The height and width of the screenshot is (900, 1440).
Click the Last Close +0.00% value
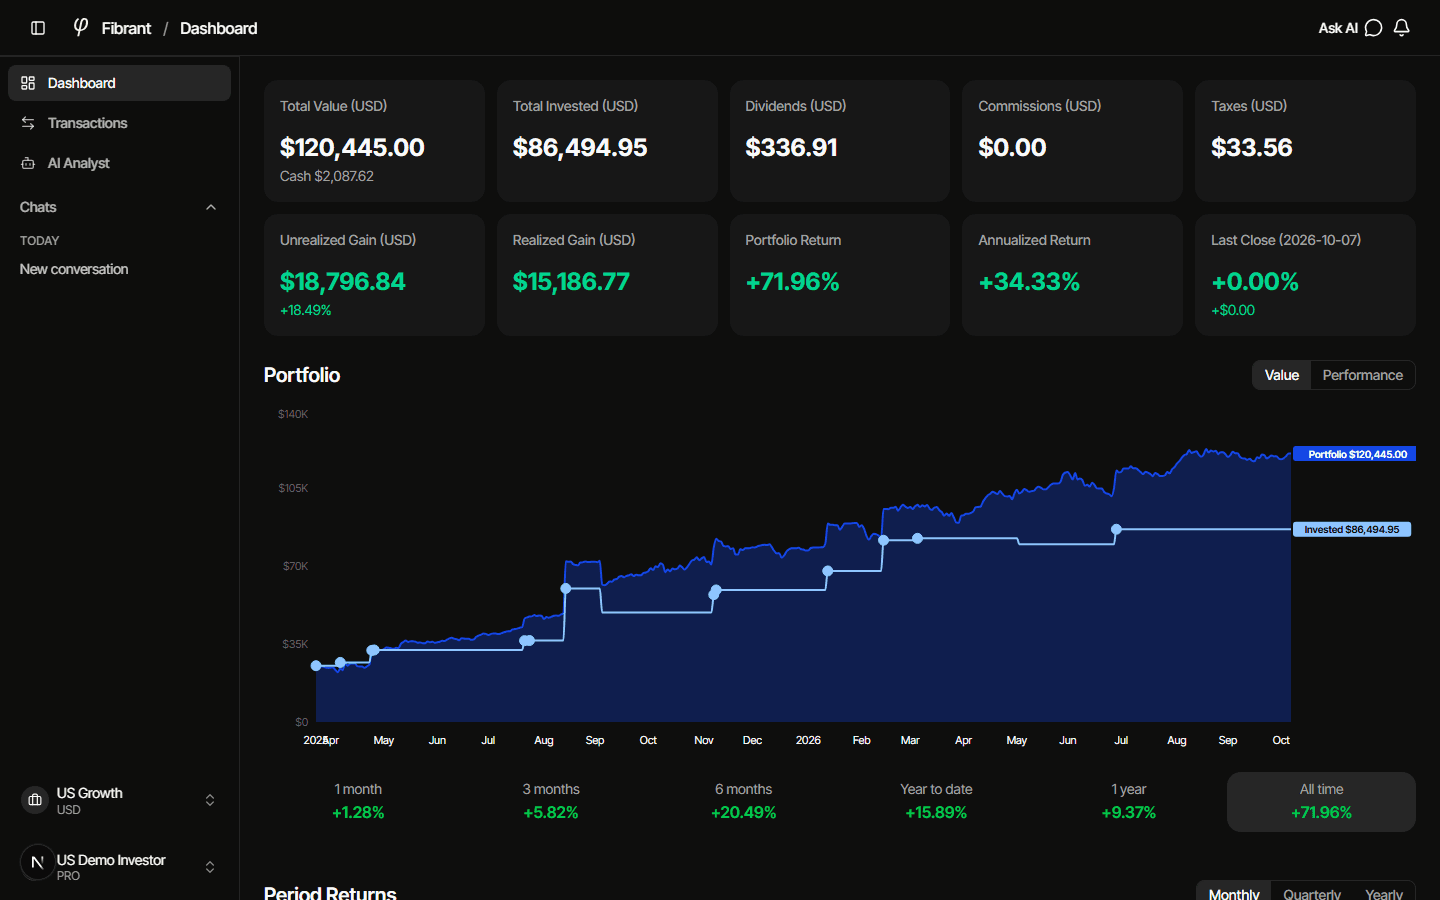(x=1254, y=282)
